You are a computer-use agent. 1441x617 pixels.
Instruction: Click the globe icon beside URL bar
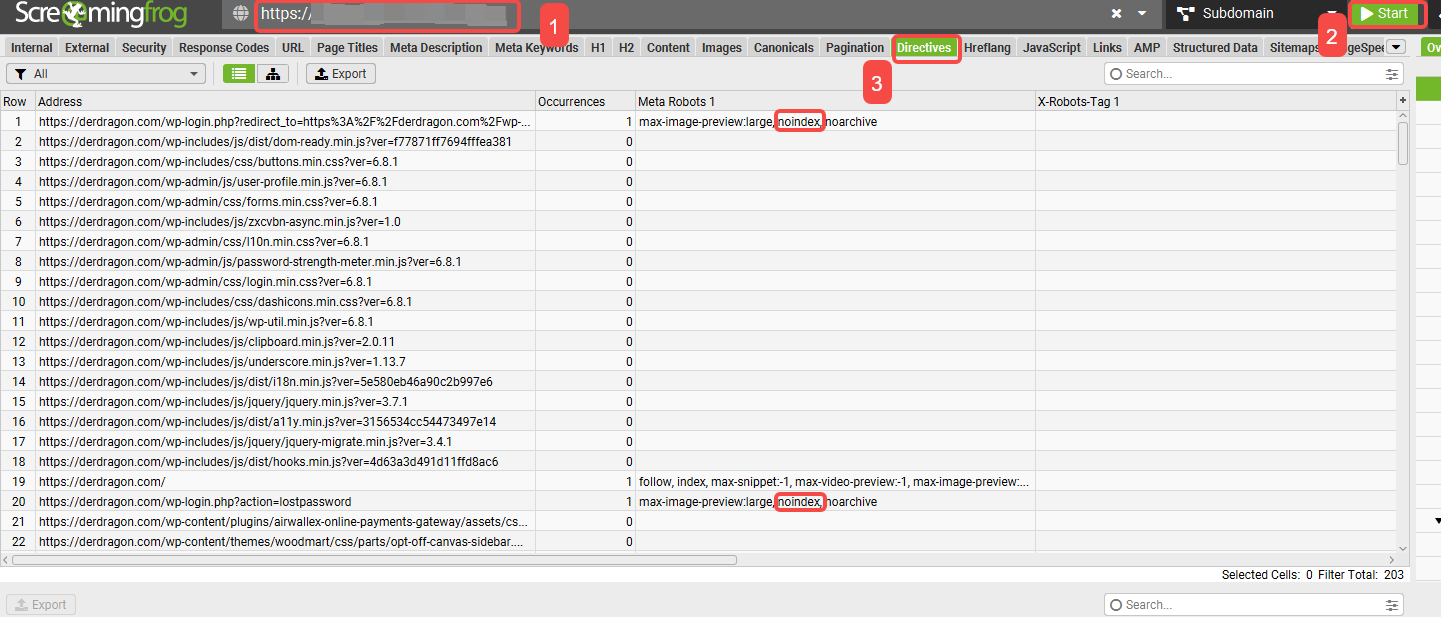[x=240, y=14]
